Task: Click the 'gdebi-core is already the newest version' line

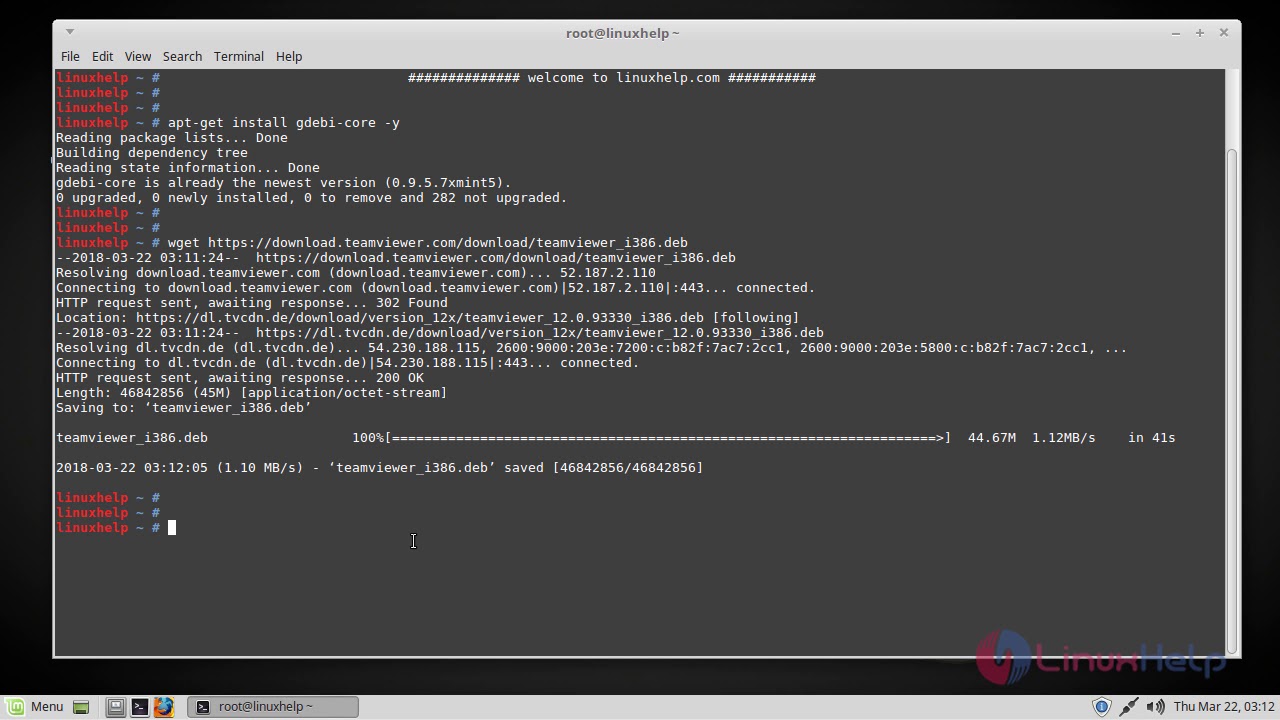Action: 284,183
